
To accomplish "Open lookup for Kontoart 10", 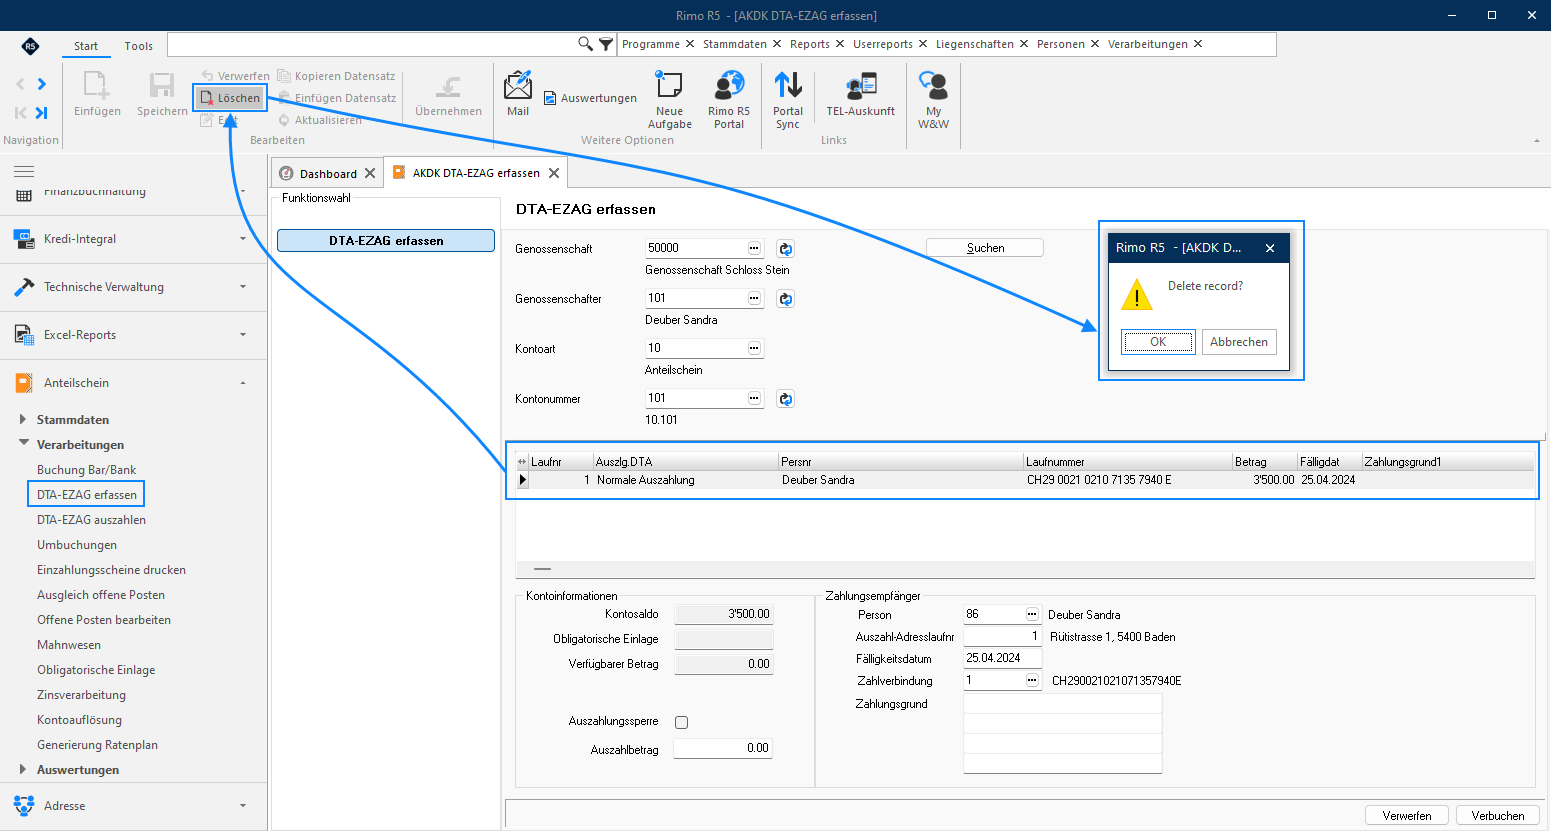I will click(x=755, y=348).
